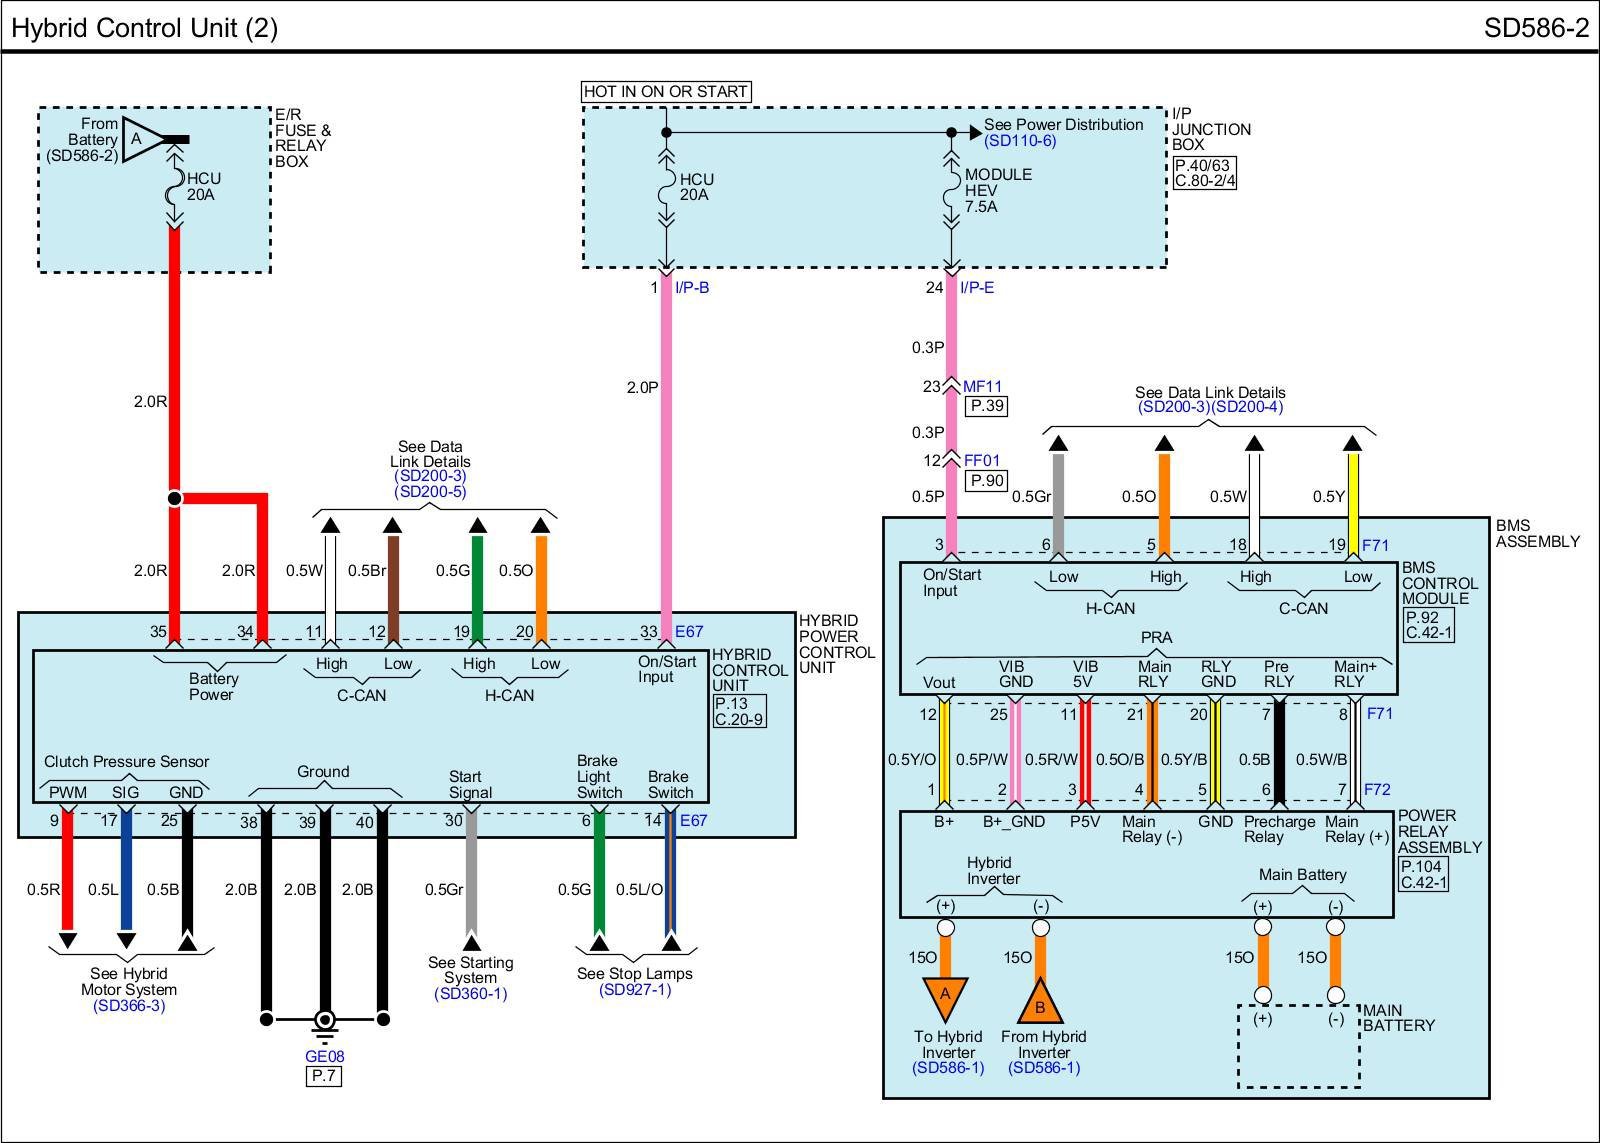Follow the SD360-1 starting system reference
Viewport: 1600px width, 1143px height.
click(470, 994)
